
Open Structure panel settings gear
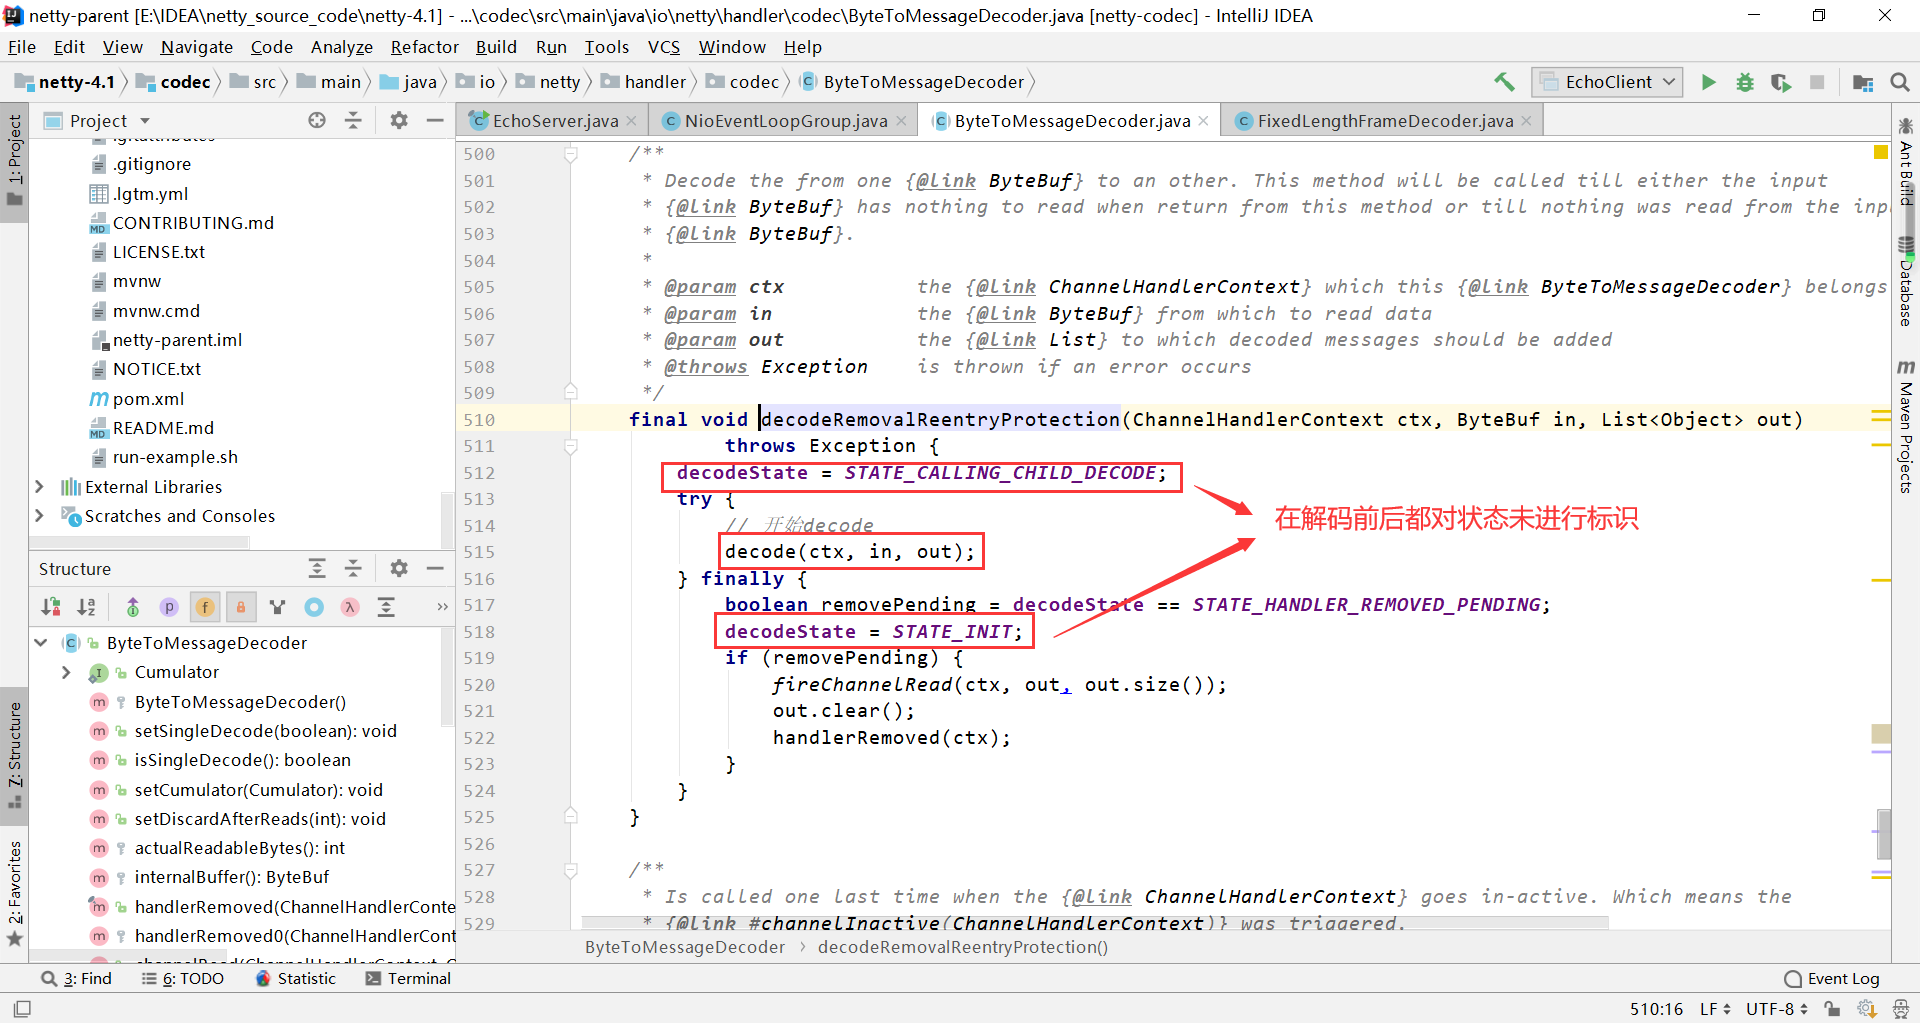point(399,568)
